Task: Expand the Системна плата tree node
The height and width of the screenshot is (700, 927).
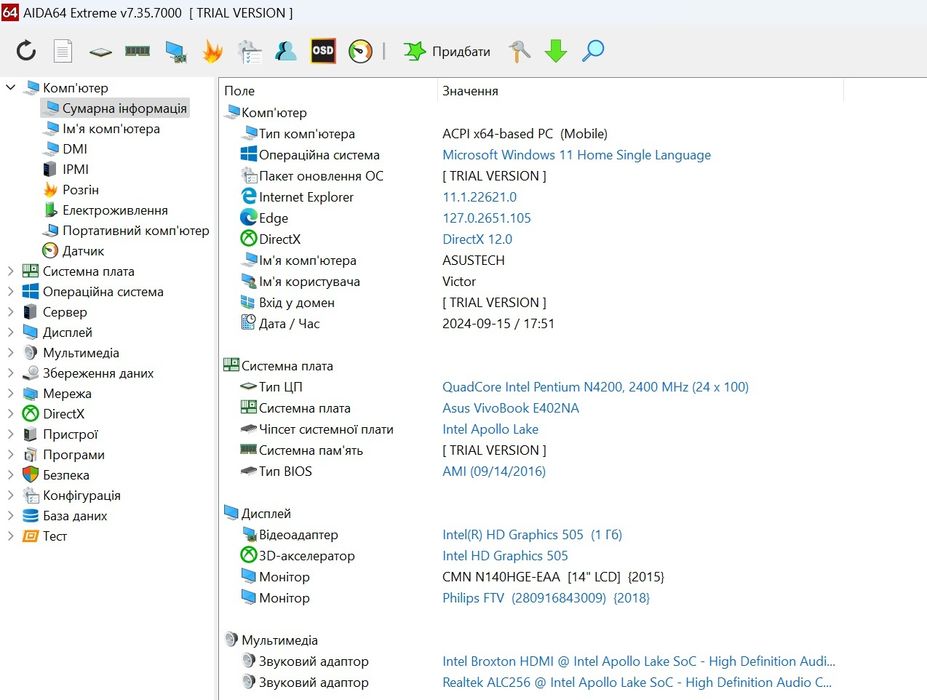Action: tap(11, 271)
